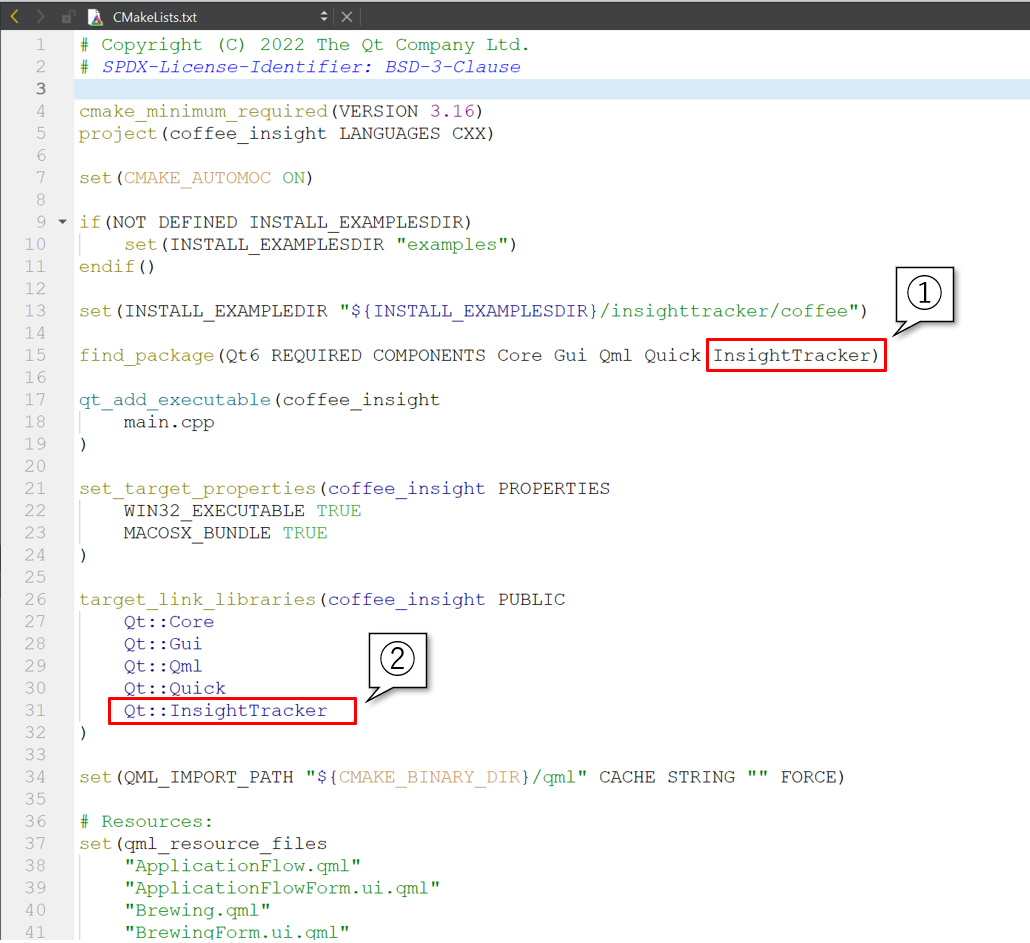Click the callout bubble numbered 2

click(x=398, y=661)
